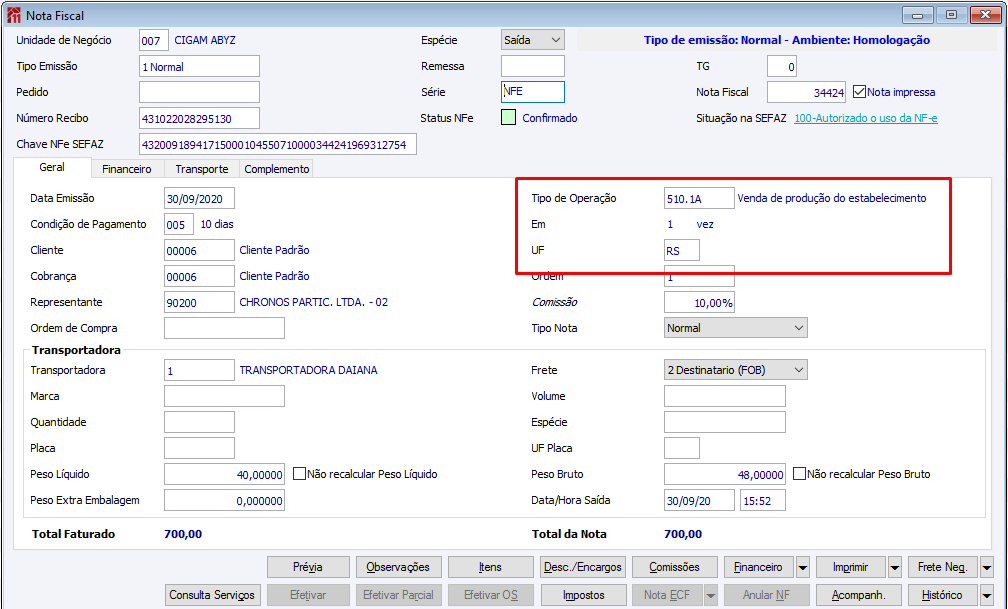1008x609 pixels.
Task: Click the Transportadora code field
Action: click(199, 370)
